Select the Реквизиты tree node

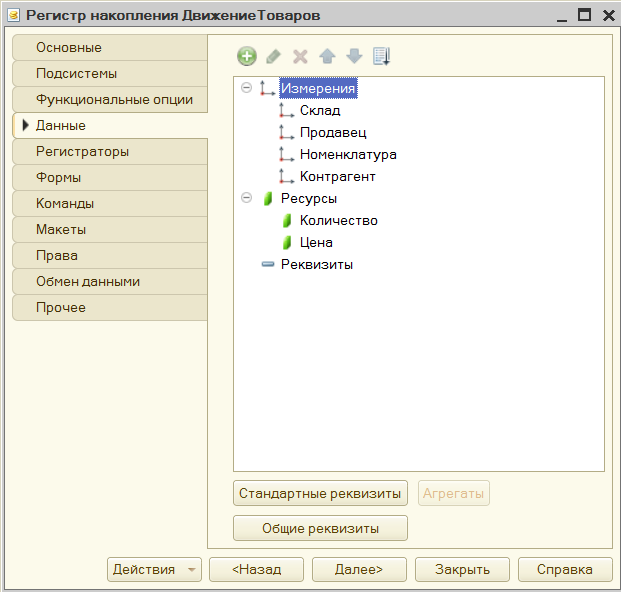click(317, 265)
